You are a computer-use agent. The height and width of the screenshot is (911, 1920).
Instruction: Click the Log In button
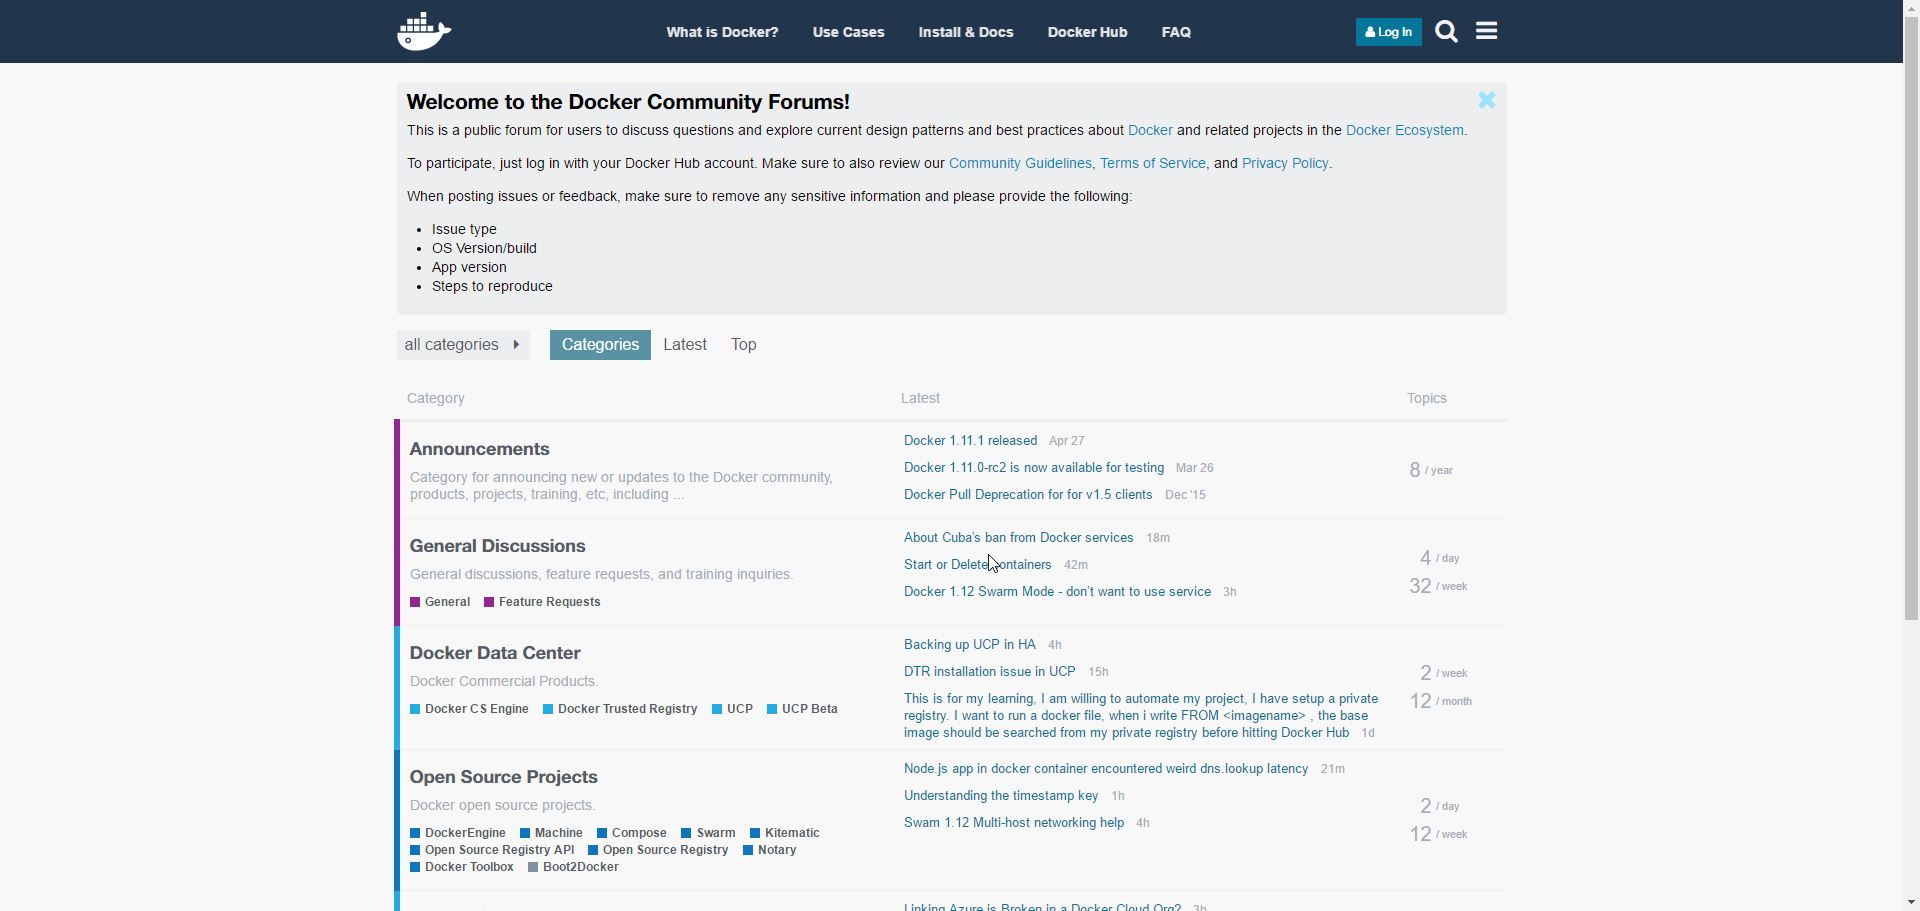point(1388,32)
